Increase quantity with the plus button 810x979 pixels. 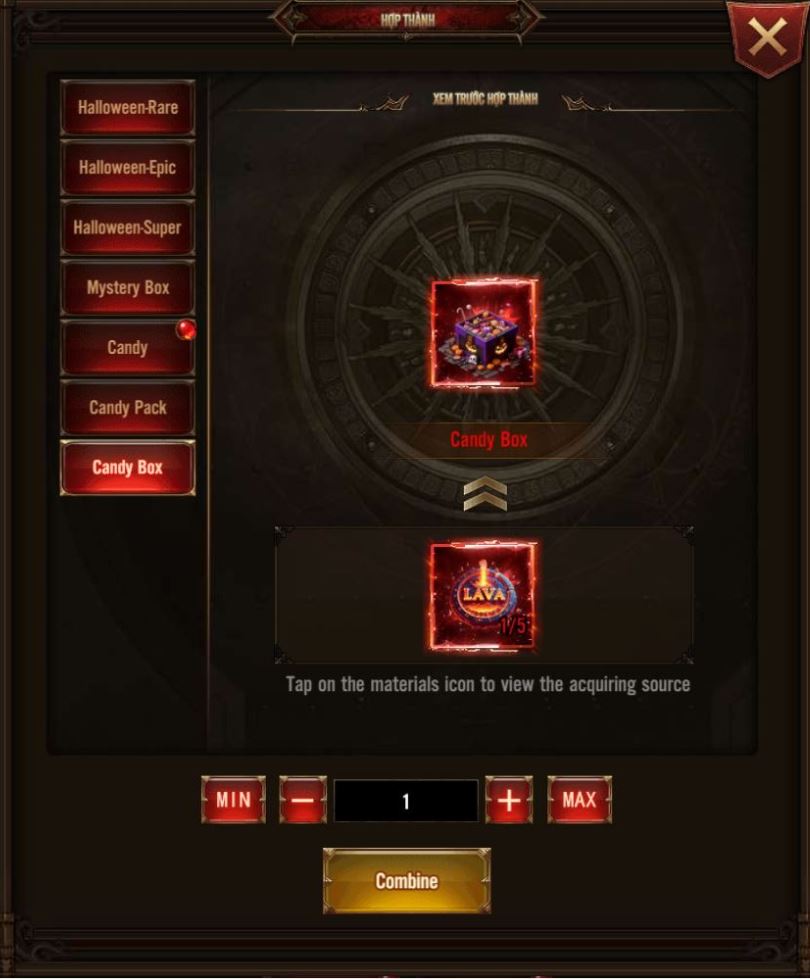pos(509,800)
